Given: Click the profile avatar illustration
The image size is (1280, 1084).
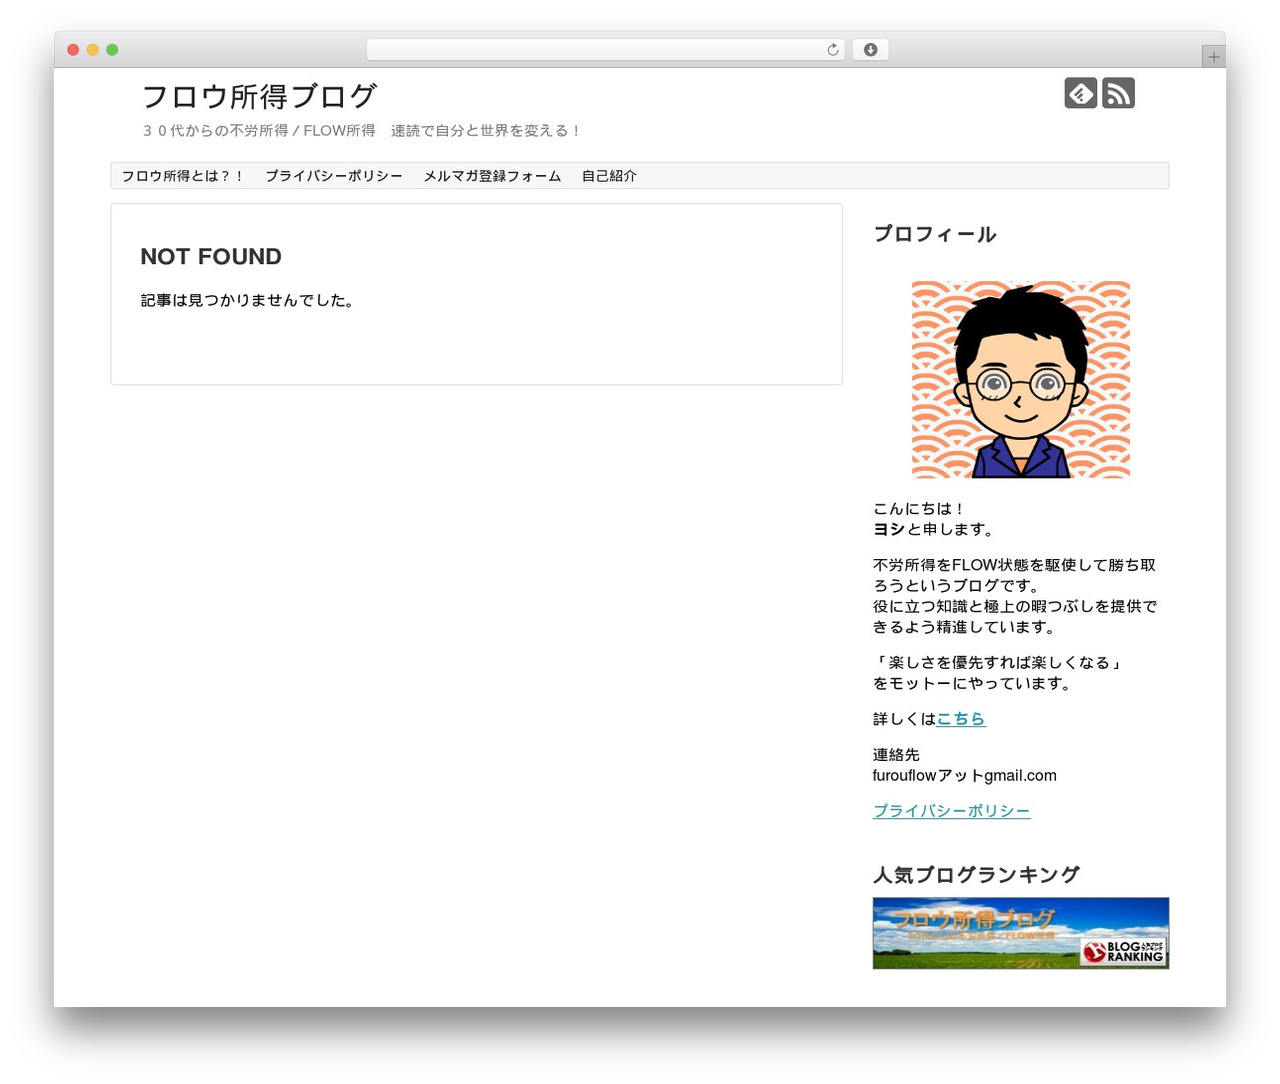Looking at the screenshot, I should [x=1020, y=379].
